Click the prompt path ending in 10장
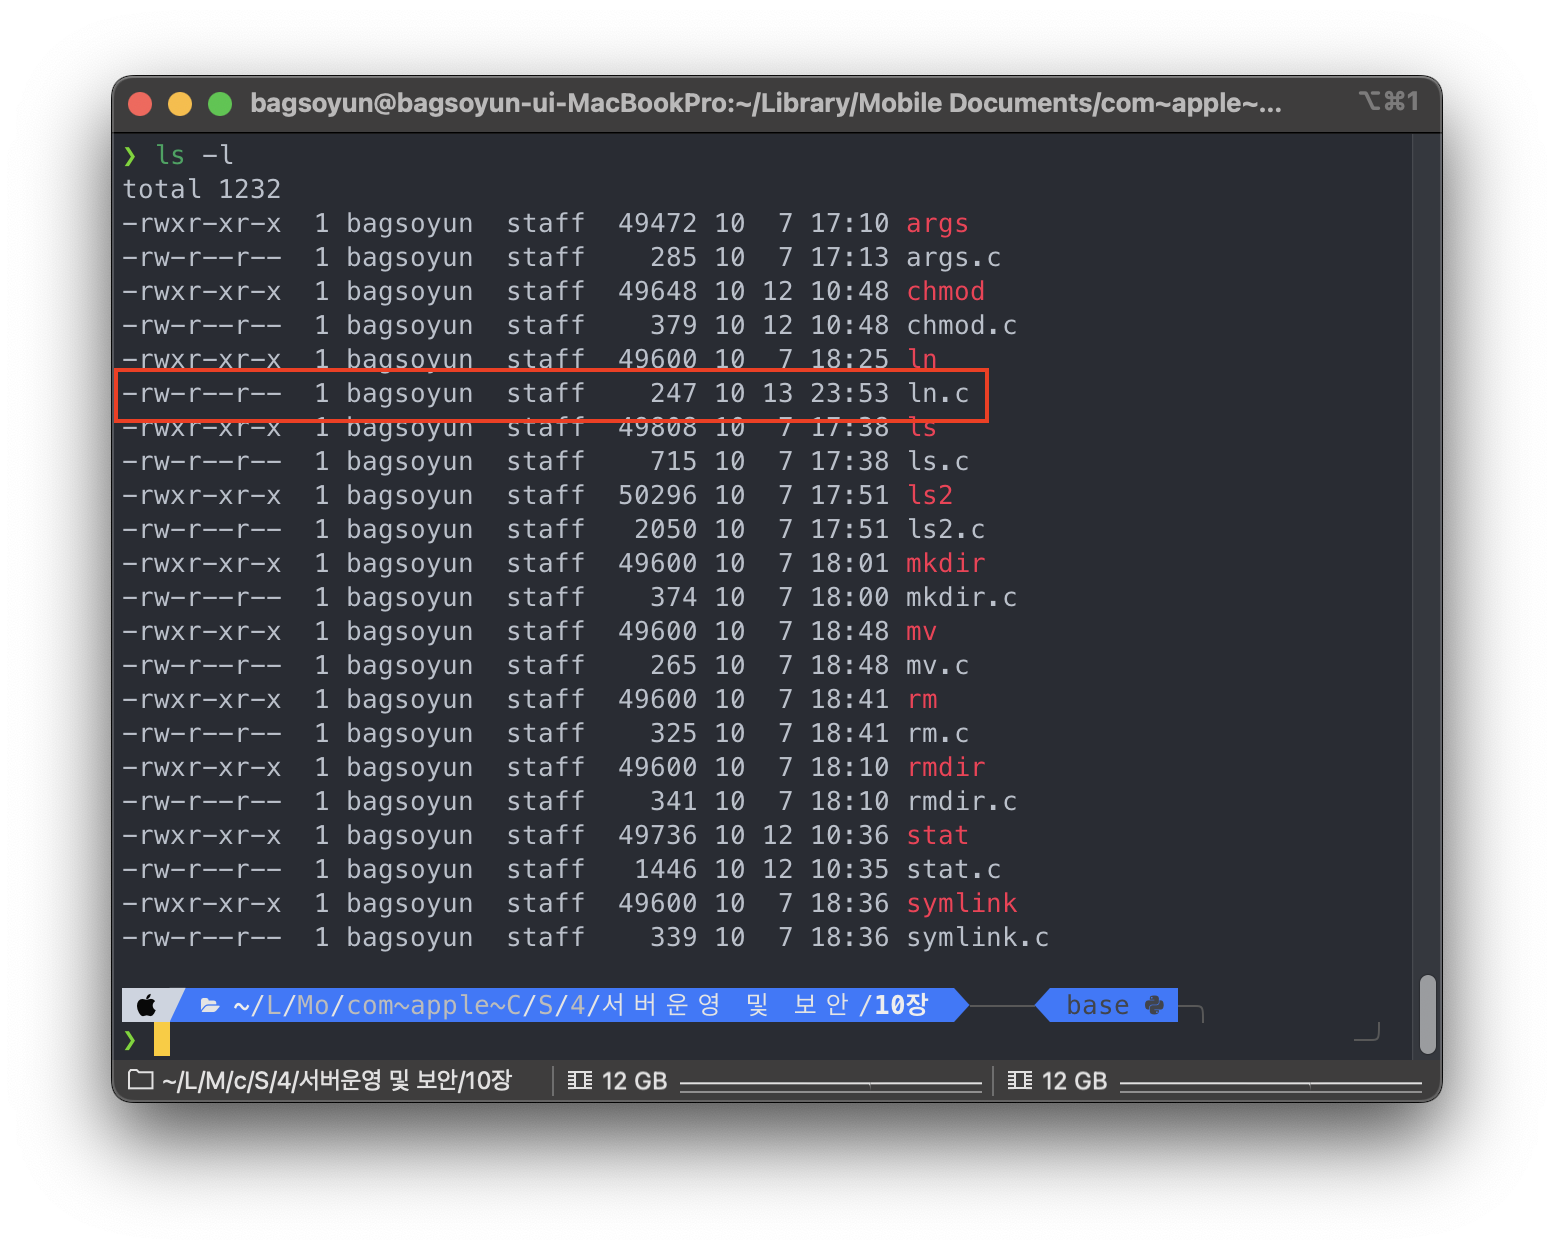Screen dimensions: 1554x1250 (x=581, y=1005)
